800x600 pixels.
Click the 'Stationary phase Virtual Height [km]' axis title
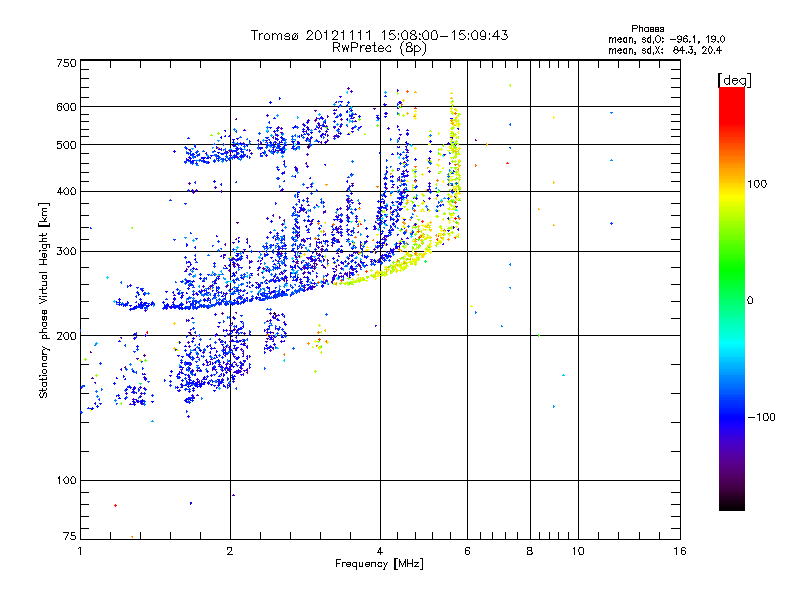tap(43, 300)
